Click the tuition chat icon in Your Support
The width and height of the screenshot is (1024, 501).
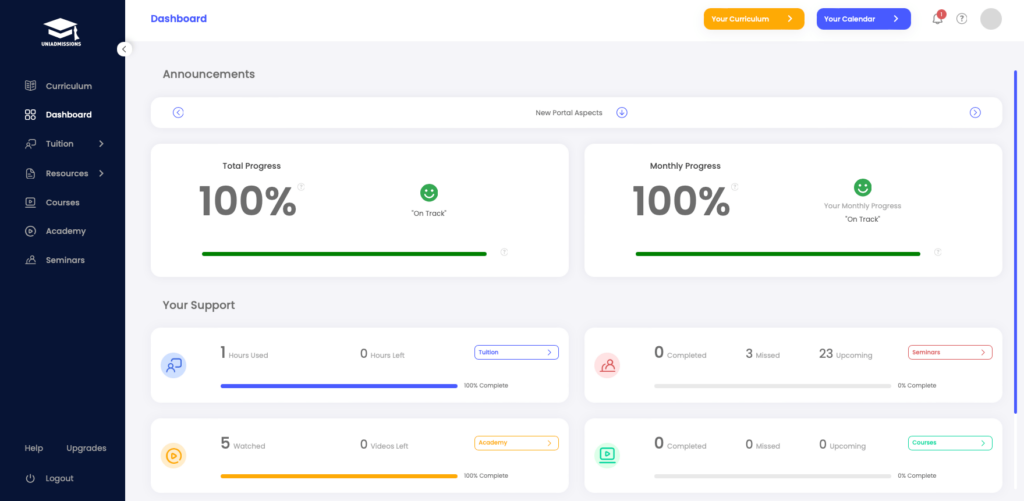pyautogui.click(x=173, y=366)
